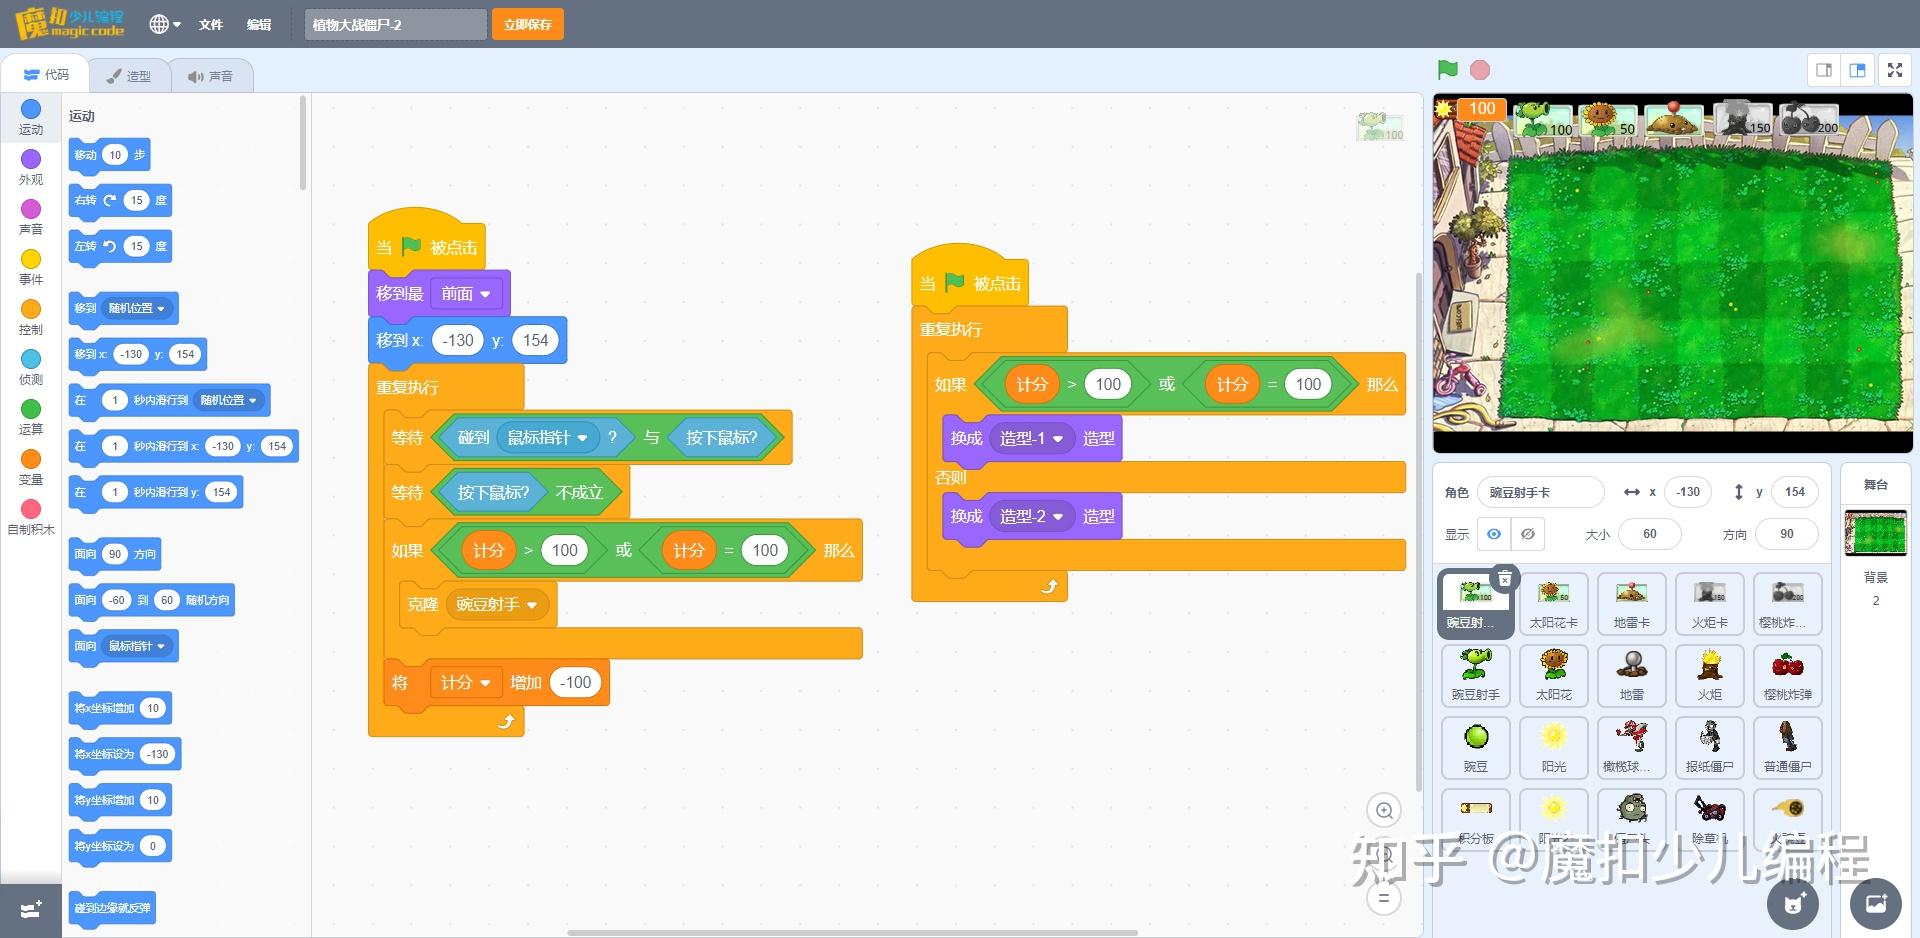Click the add sprite cat button
Image resolution: width=1920 pixels, height=938 pixels.
1794,904
